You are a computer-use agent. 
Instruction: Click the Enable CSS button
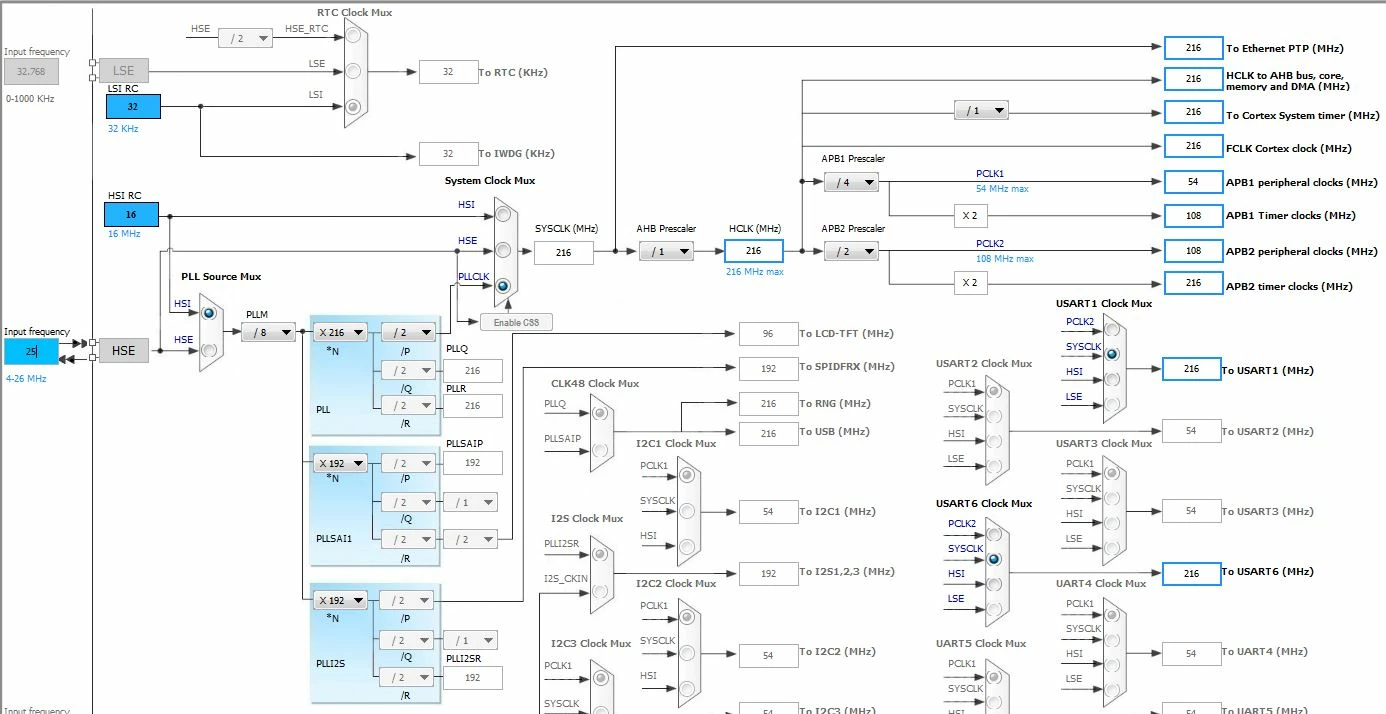click(x=516, y=322)
